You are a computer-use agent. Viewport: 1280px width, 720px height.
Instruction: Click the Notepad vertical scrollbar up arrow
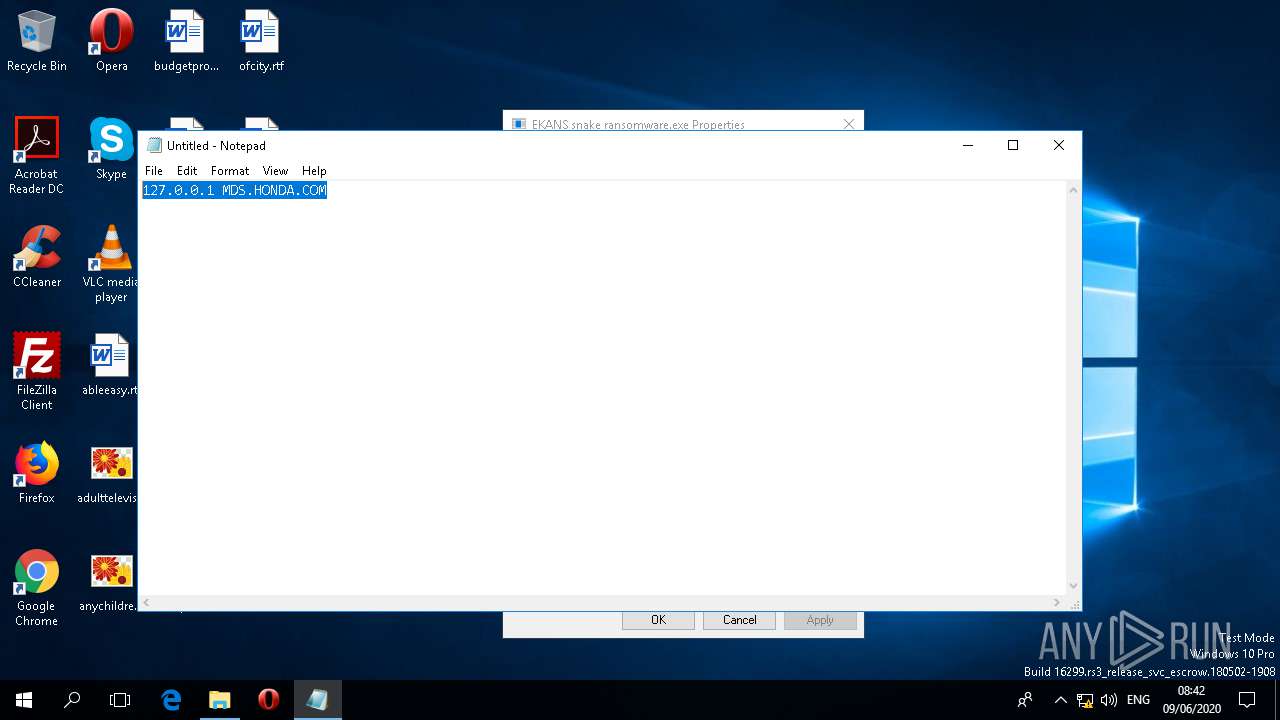click(1074, 190)
